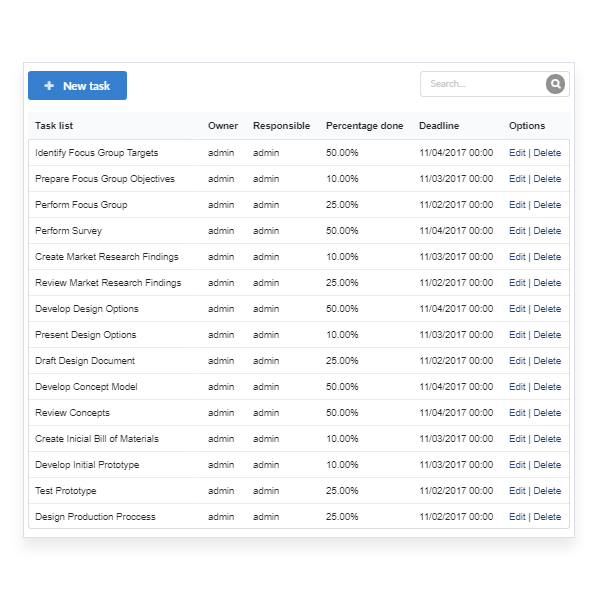Click the search magnifier icon
This screenshot has height=600, width=600.
(555, 84)
